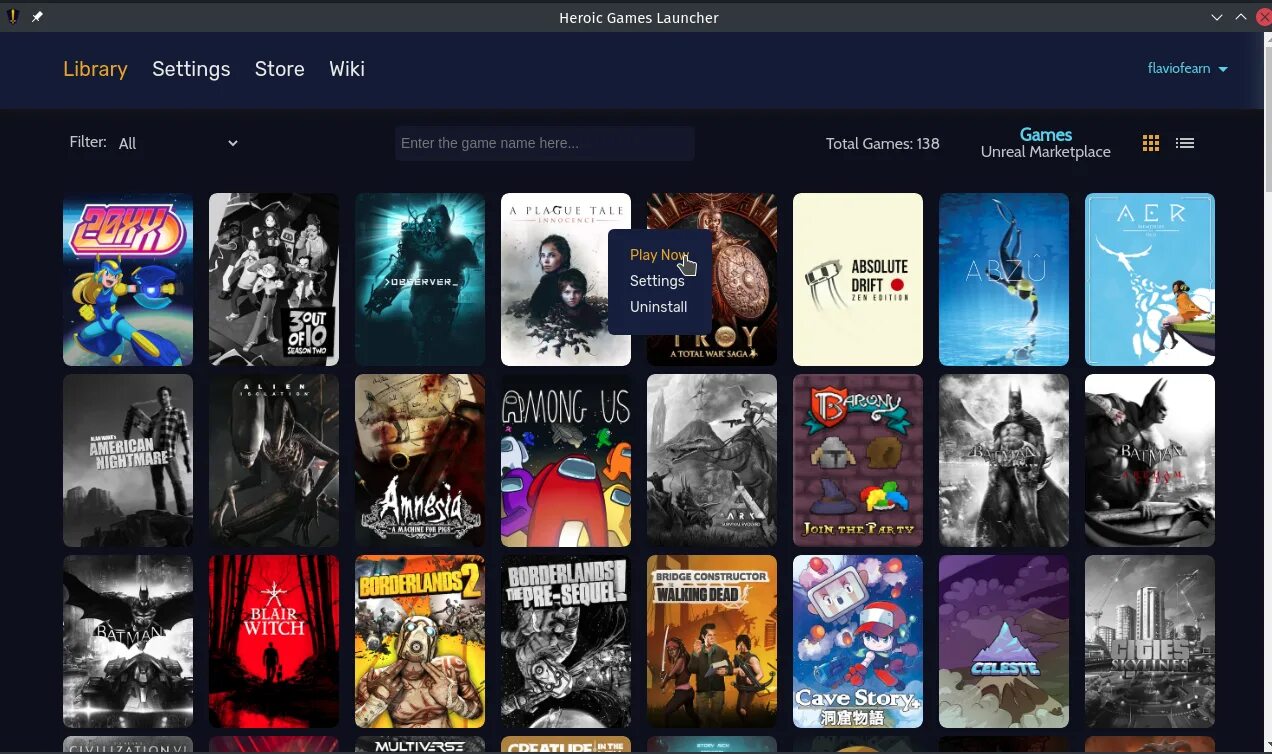Open the Settings tab in navigation
The image size is (1272, 754).
click(x=191, y=69)
